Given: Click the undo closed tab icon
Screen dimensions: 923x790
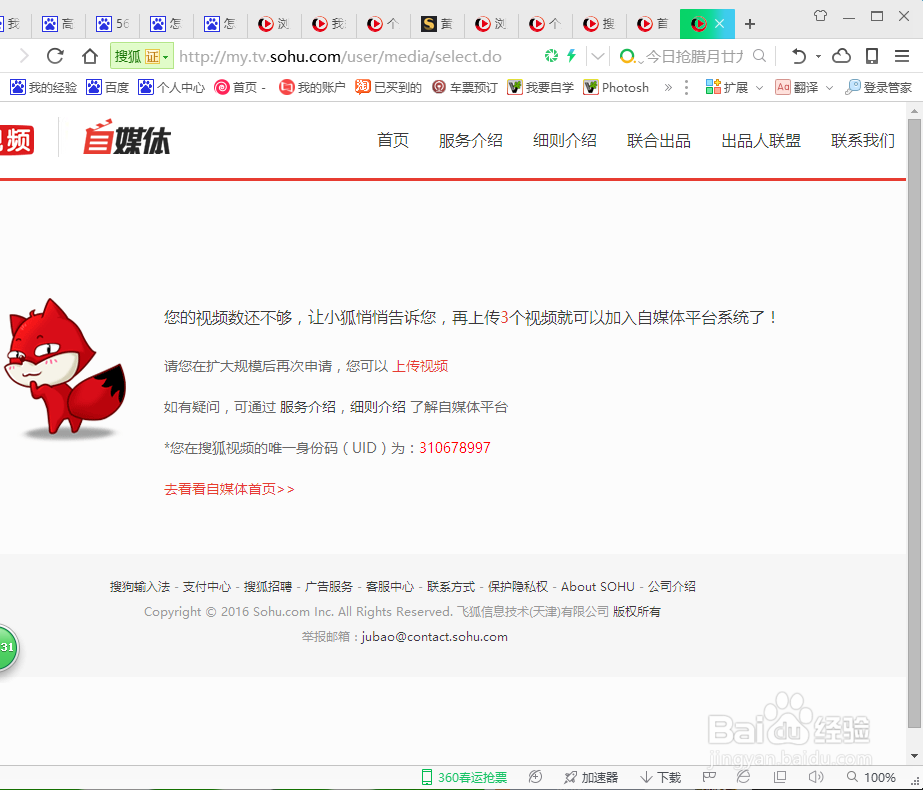Looking at the screenshot, I should [798, 57].
